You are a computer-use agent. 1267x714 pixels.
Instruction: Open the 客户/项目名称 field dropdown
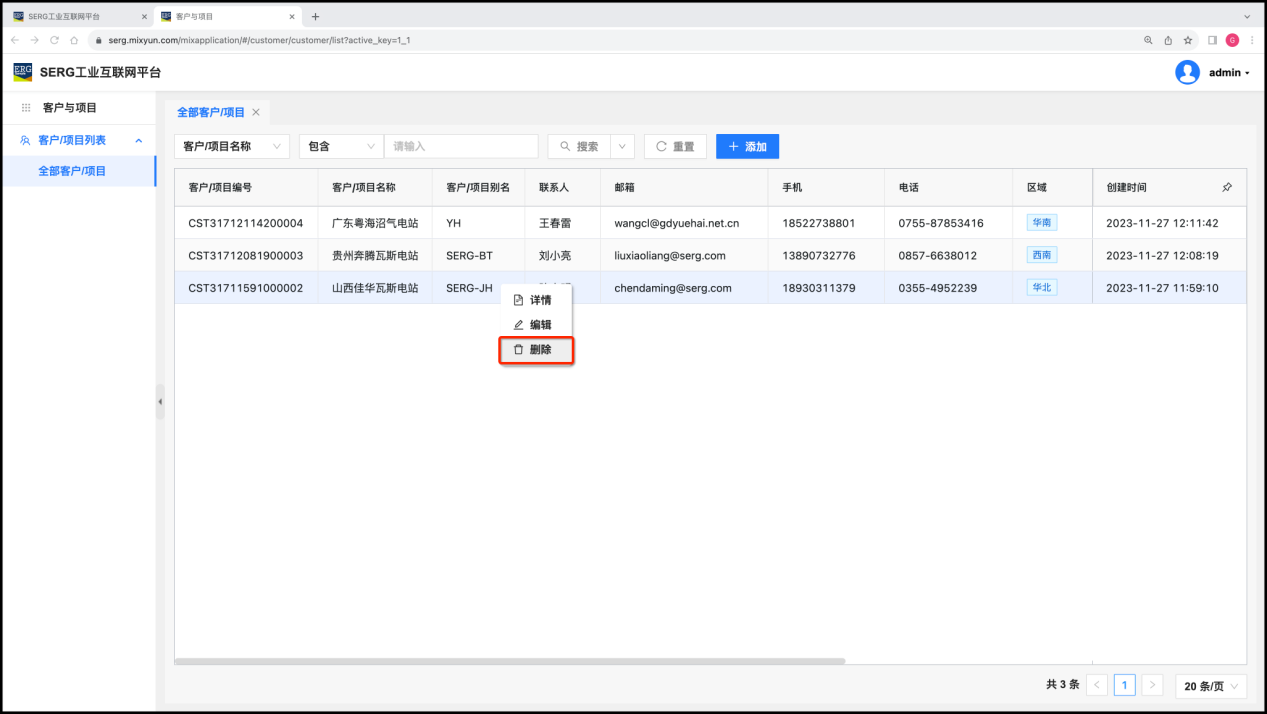tap(232, 146)
